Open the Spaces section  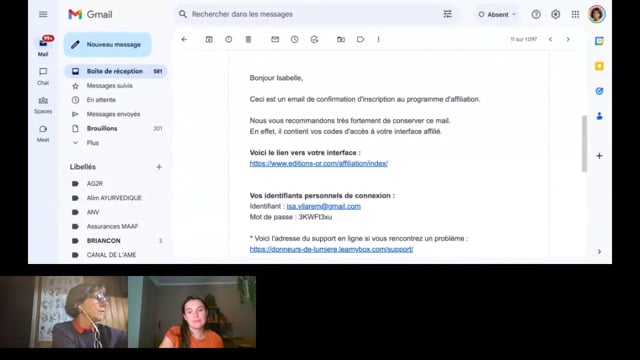coord(43,104)
